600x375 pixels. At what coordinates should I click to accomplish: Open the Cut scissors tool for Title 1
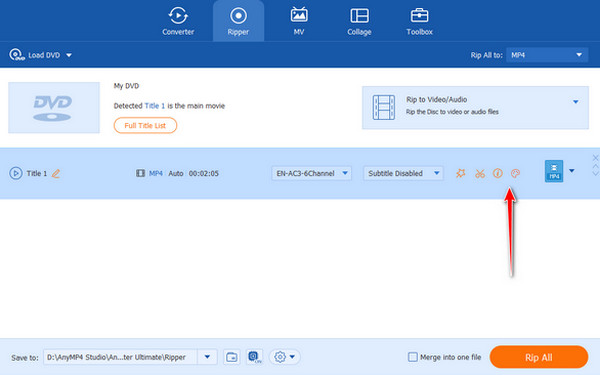coord(480,174)
